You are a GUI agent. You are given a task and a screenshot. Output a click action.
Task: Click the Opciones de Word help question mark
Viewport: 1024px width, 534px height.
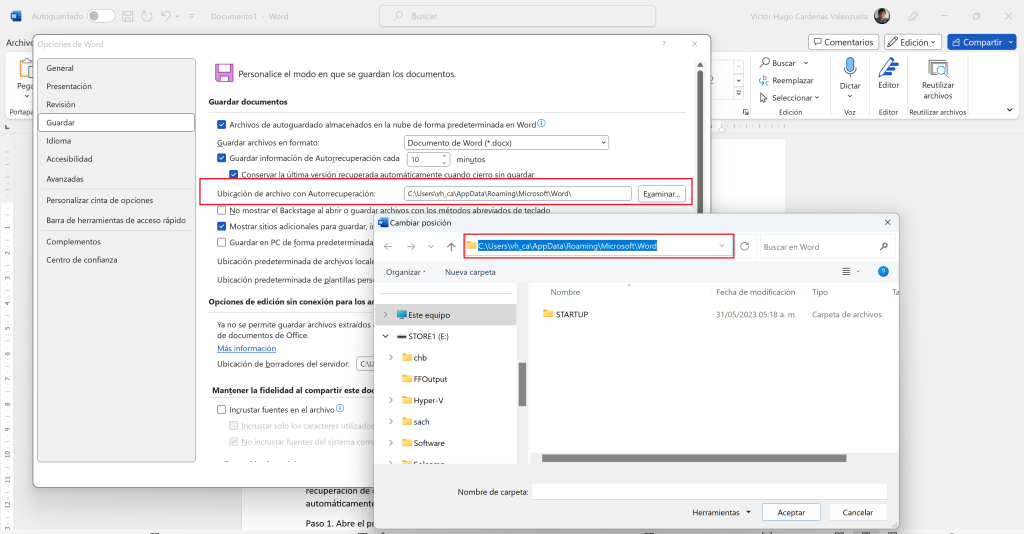[x=664, y=44]
